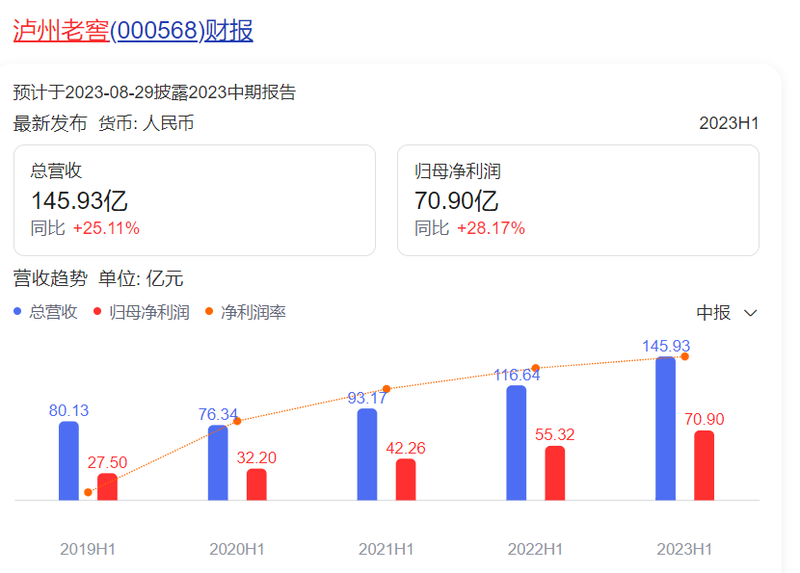
Task: Click the chevron arrow beside 中报
Action: 750,313
